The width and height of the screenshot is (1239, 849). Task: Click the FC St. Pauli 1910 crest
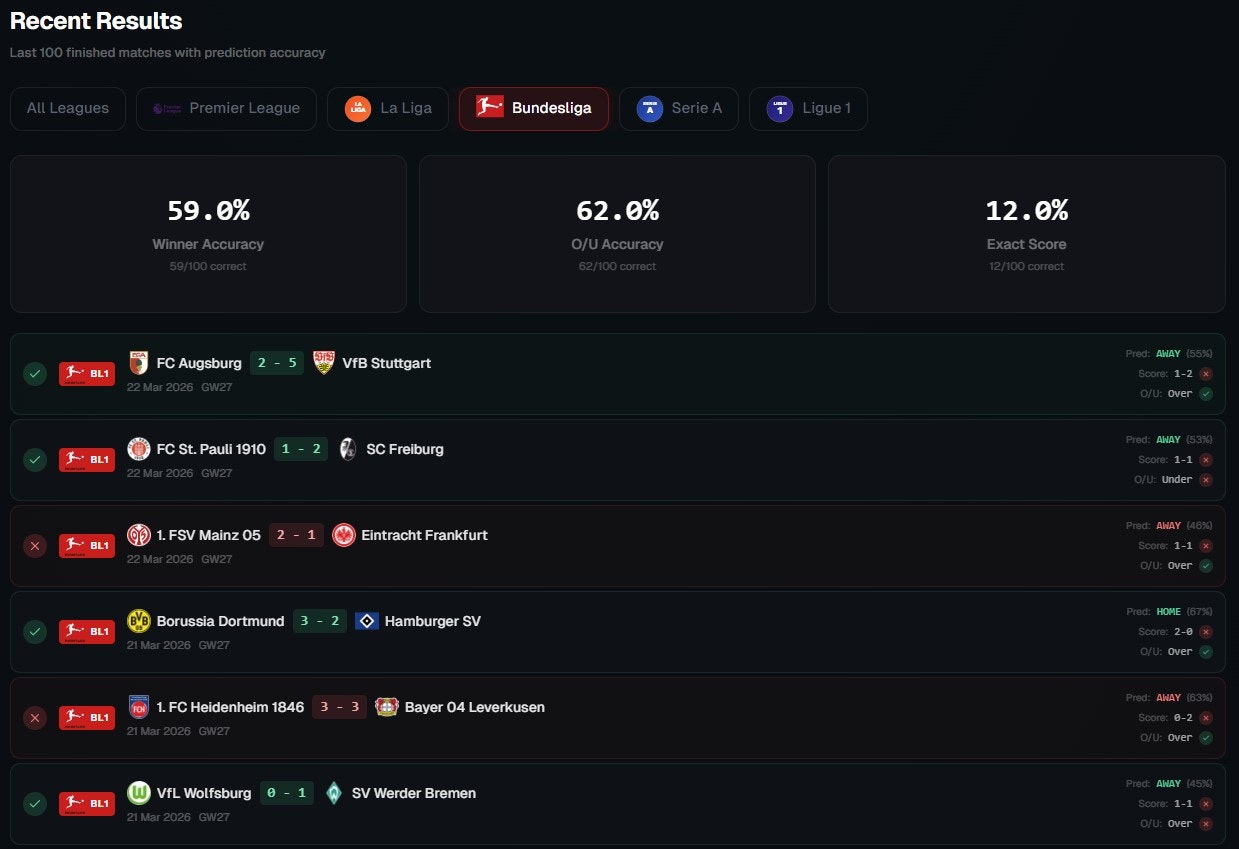(139, 449)
